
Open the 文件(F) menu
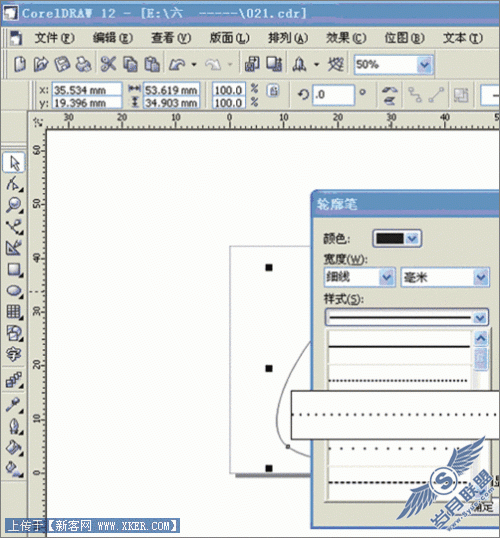point(54,38)
